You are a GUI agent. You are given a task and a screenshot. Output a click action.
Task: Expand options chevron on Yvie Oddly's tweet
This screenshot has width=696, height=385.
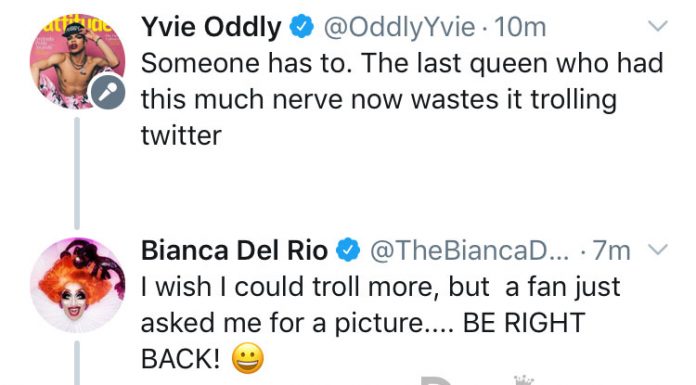[657, 26]
